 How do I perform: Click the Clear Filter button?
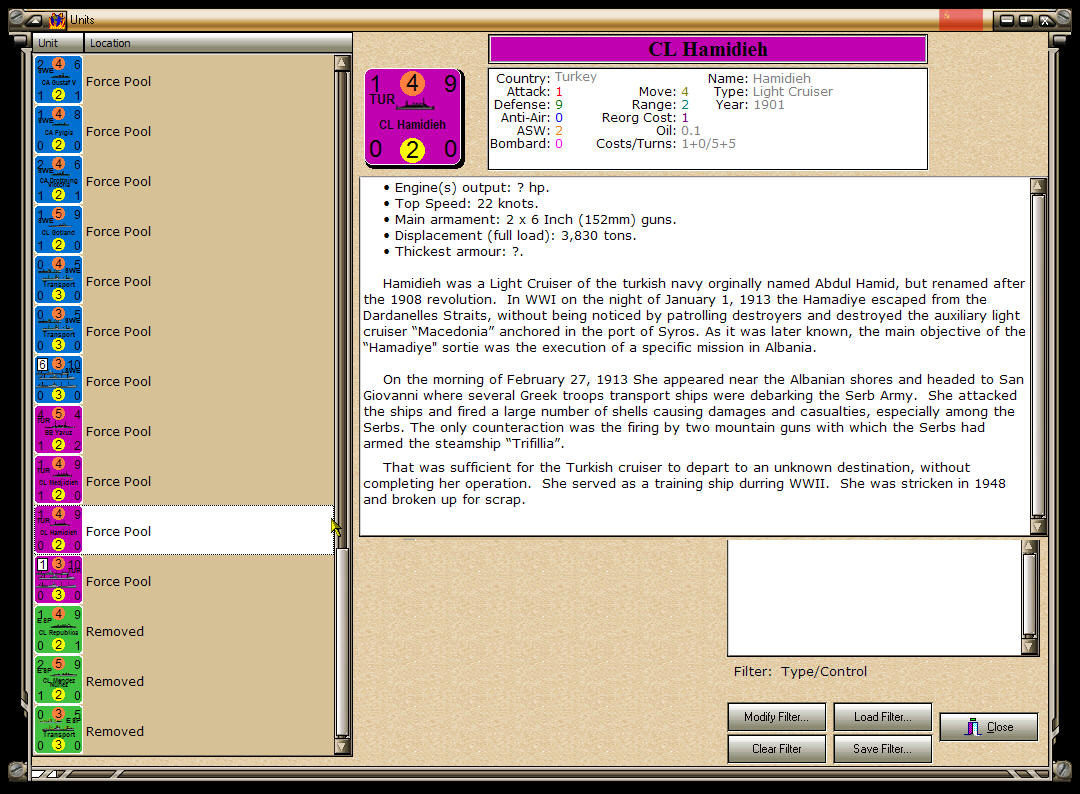pos(776,749)
